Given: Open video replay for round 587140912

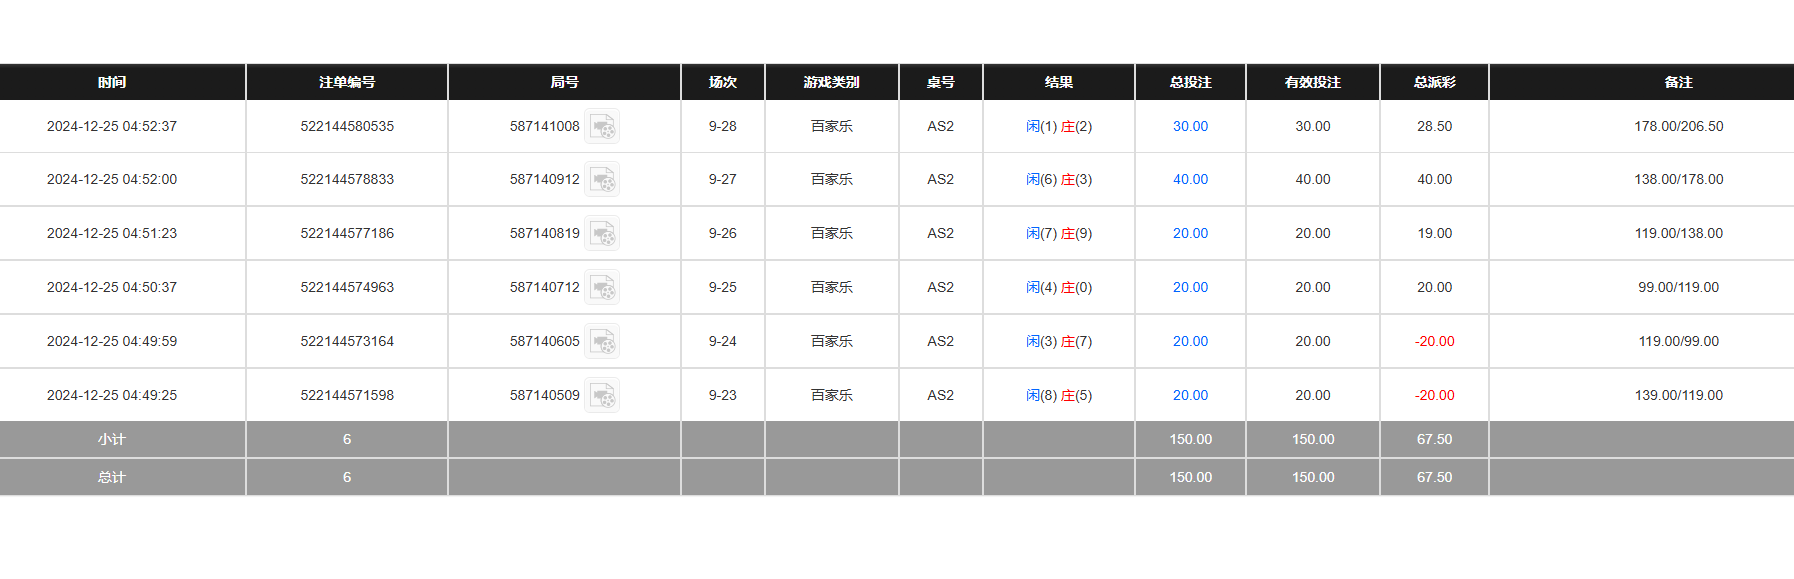Looking at the screenshot, I should 602,180.
